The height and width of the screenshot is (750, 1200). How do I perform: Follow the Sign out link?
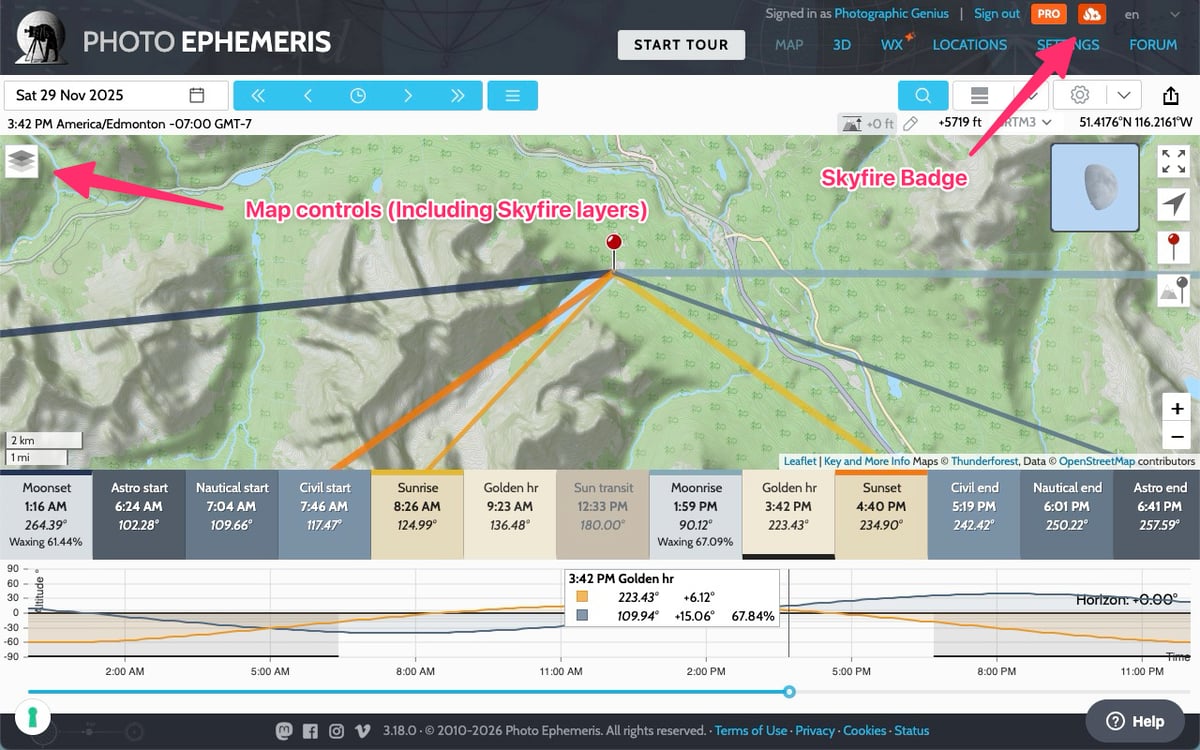click(997, 14)
